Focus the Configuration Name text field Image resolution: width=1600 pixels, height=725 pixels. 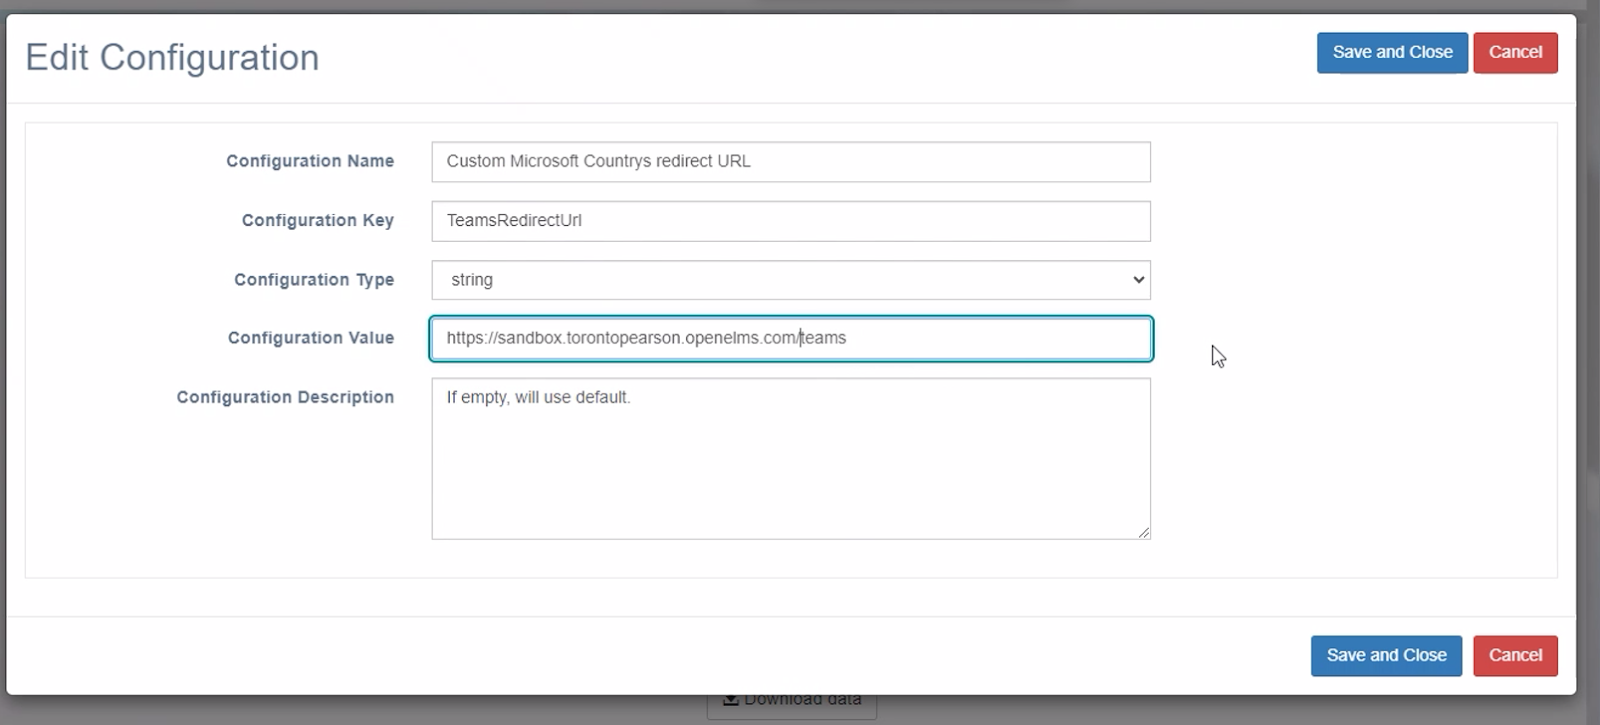[x=791, y=162]
